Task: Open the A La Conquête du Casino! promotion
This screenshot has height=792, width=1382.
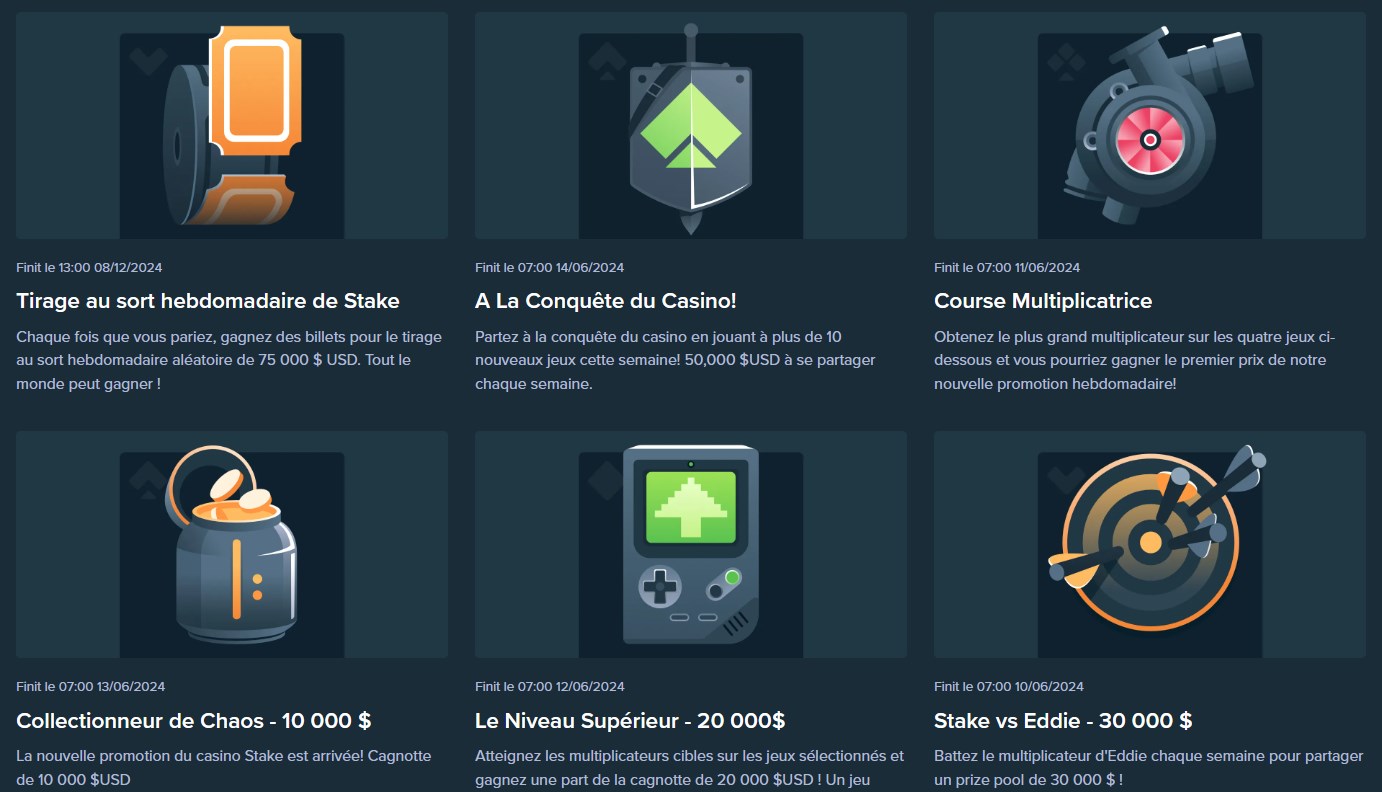Action: coord(606,301)
